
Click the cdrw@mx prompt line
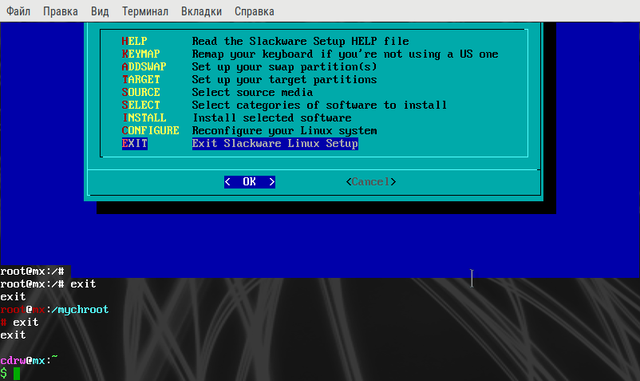coord(29,360)
